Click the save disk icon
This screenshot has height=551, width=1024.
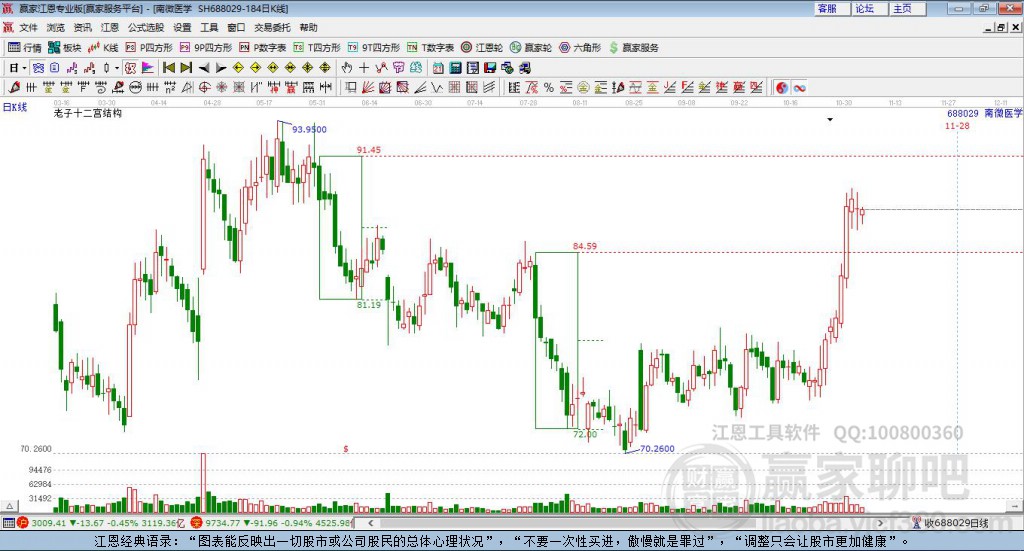click(490, 68)
